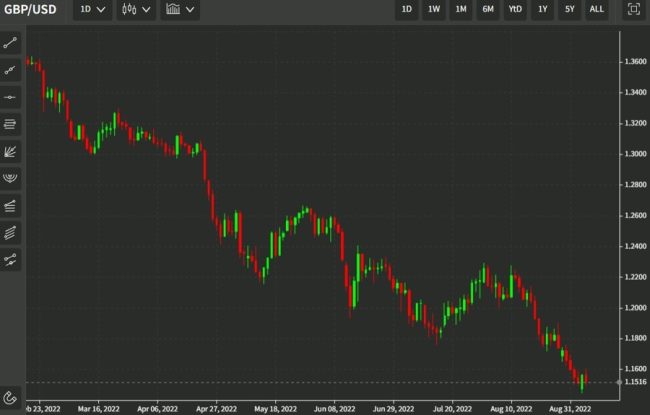Click the May 18, 2022 date label
This screenshot has height=415, width=650.
[x=276, y=409]
